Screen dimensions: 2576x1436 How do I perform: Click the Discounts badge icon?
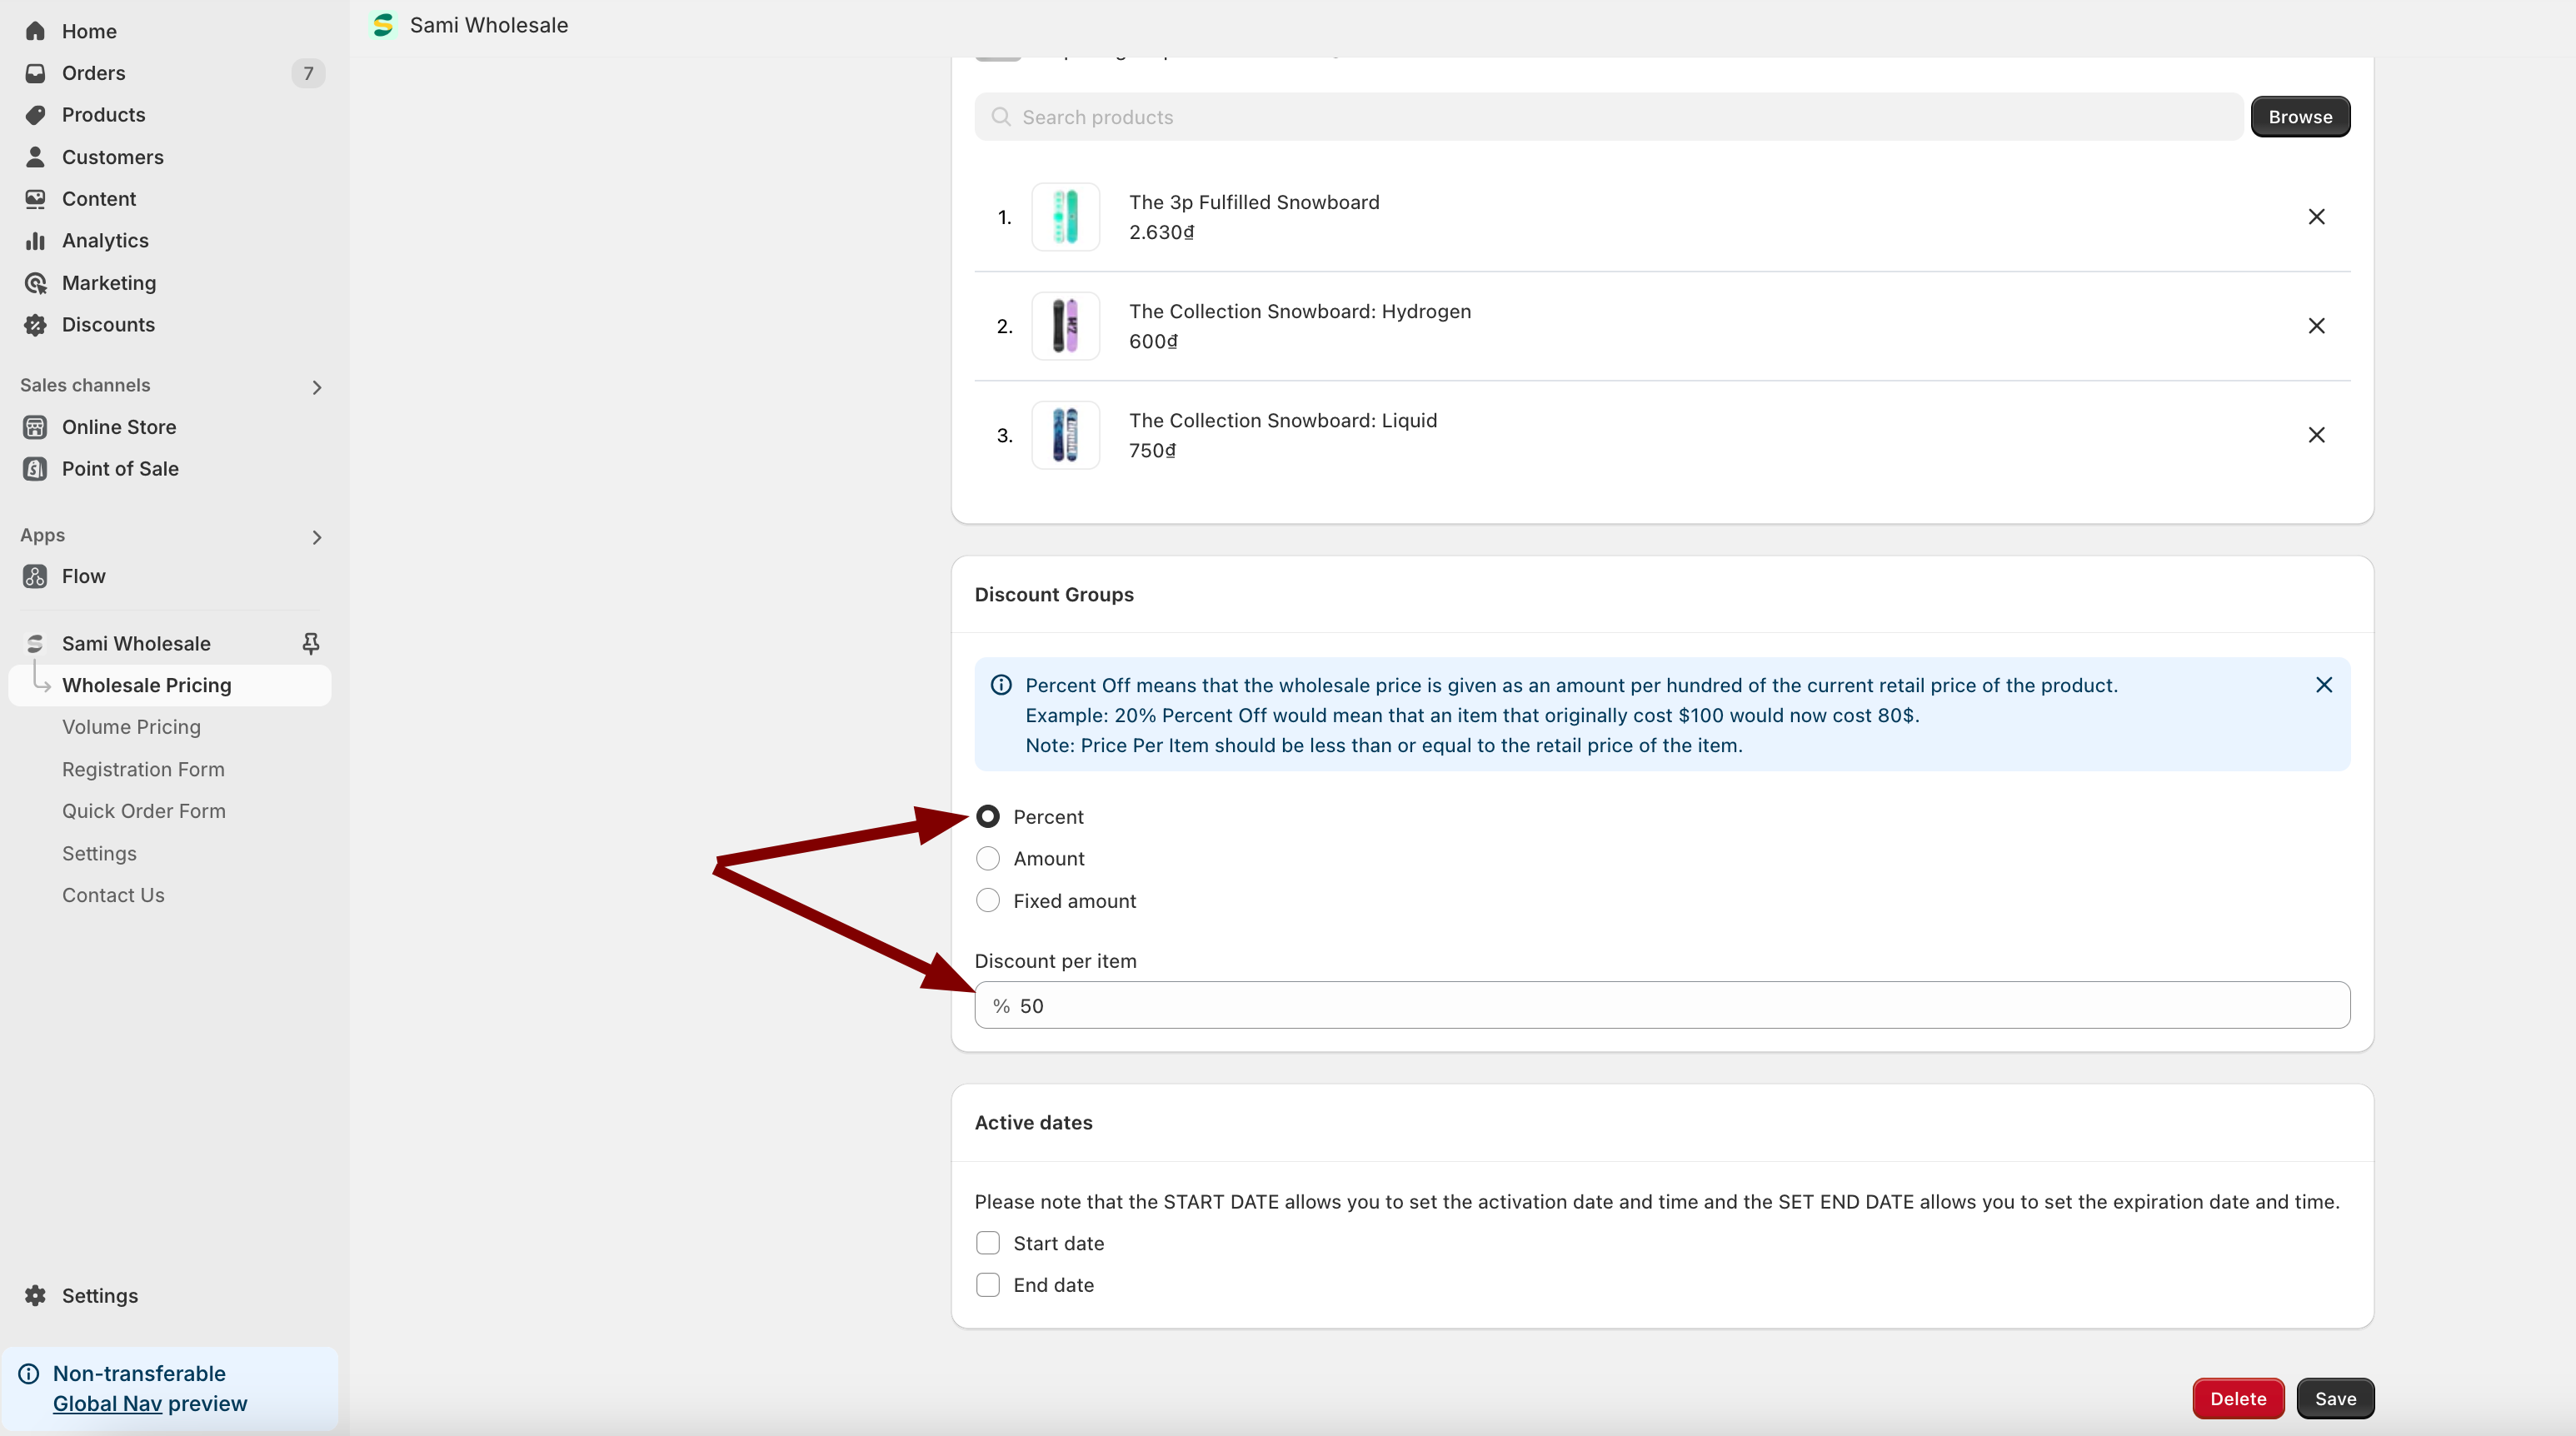(x=35, y=325)
